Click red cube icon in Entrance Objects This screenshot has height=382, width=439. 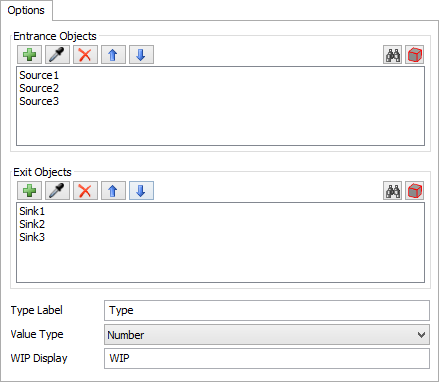[415, 55]
